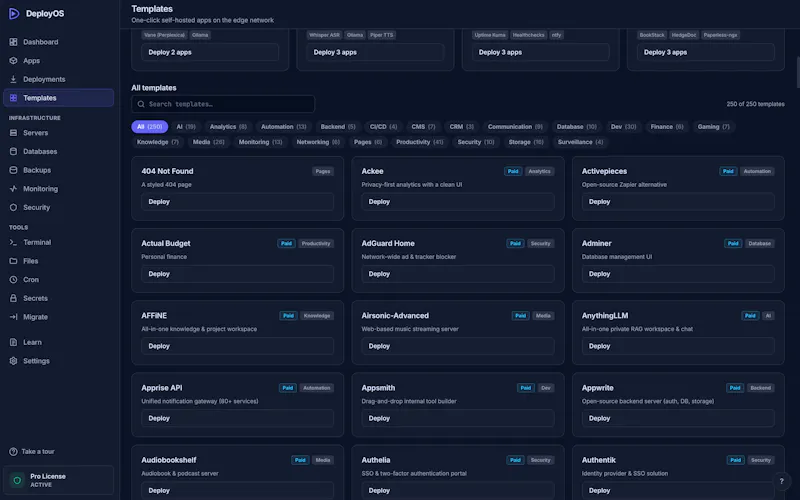This screenshot has width=800, height=500.
Task: Filter templates by CI/CD category
Action: (x=383, y=127)
